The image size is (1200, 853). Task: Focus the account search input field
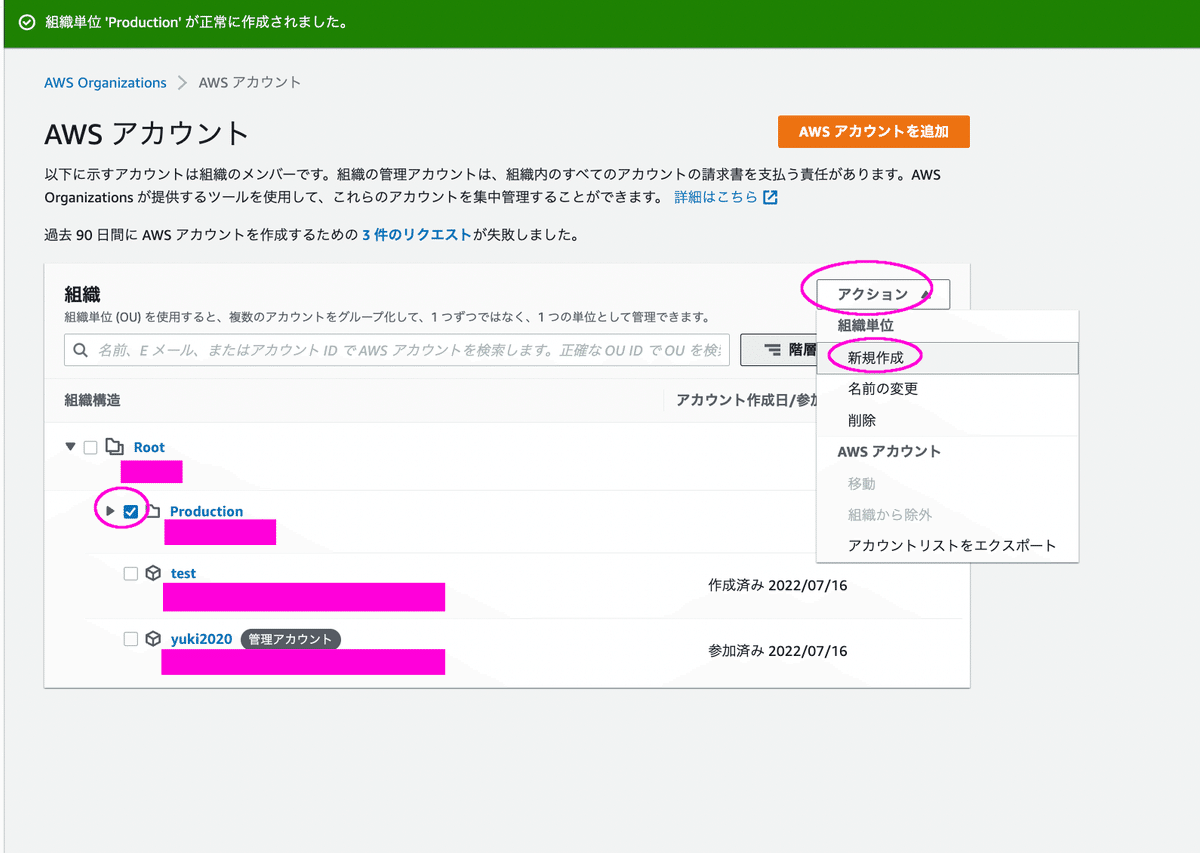[397, 350]
